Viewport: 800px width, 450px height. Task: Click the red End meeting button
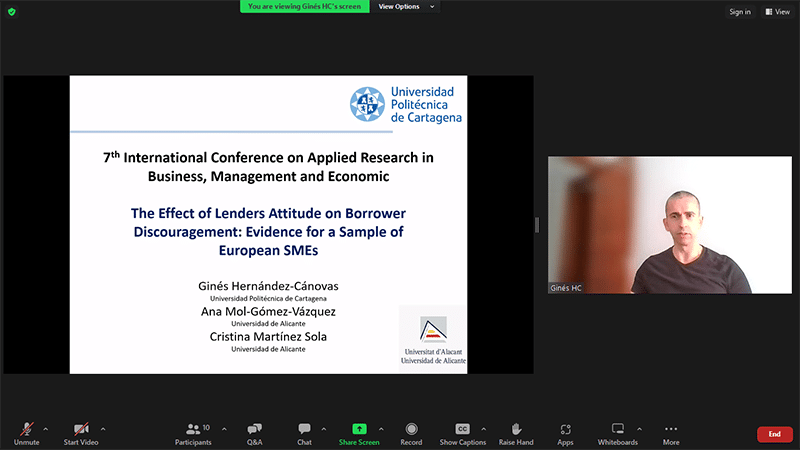pos(774,434)
